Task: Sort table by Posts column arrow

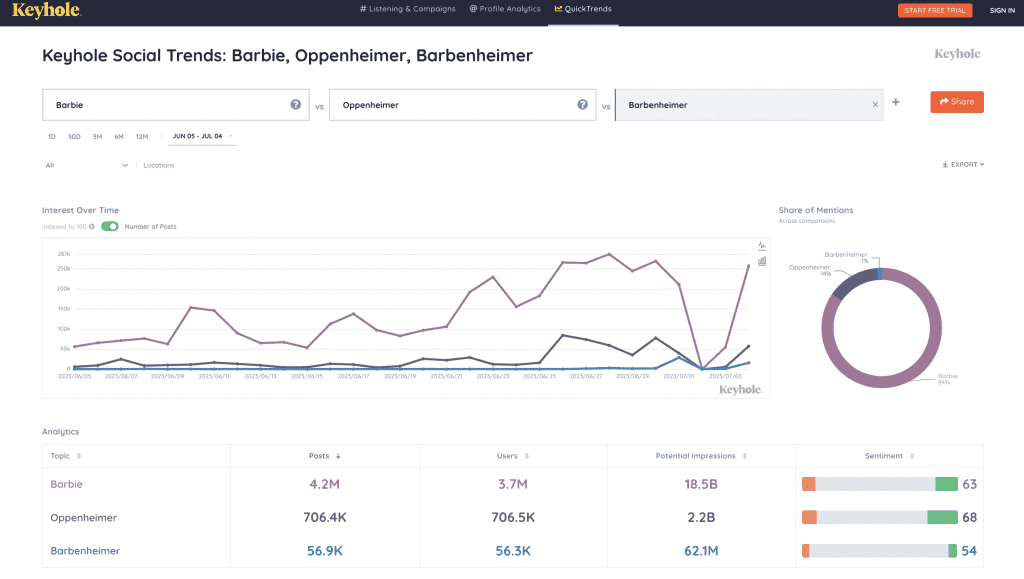Action: pos(338,456)
